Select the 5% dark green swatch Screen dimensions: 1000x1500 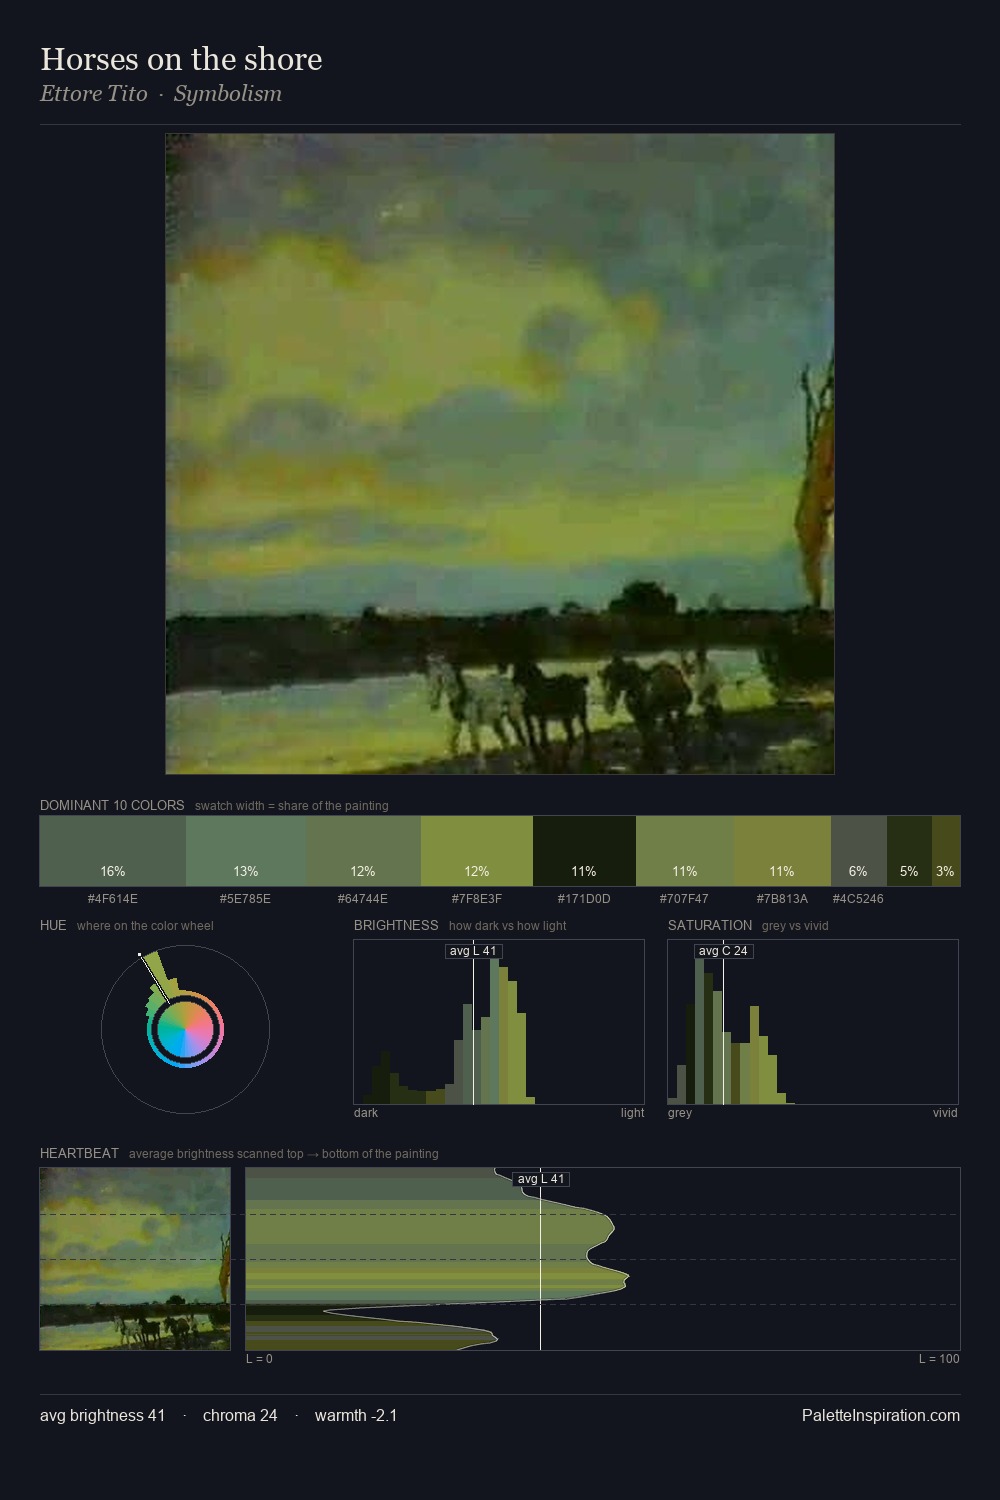pyautogui.click(x=909, y=851)
